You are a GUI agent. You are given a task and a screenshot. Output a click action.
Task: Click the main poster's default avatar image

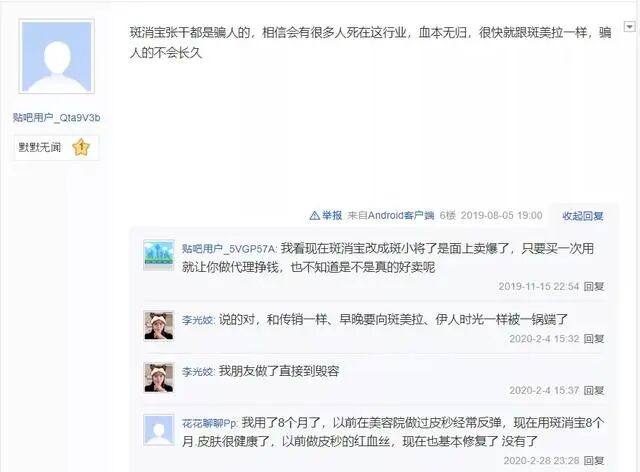(57, 56)
